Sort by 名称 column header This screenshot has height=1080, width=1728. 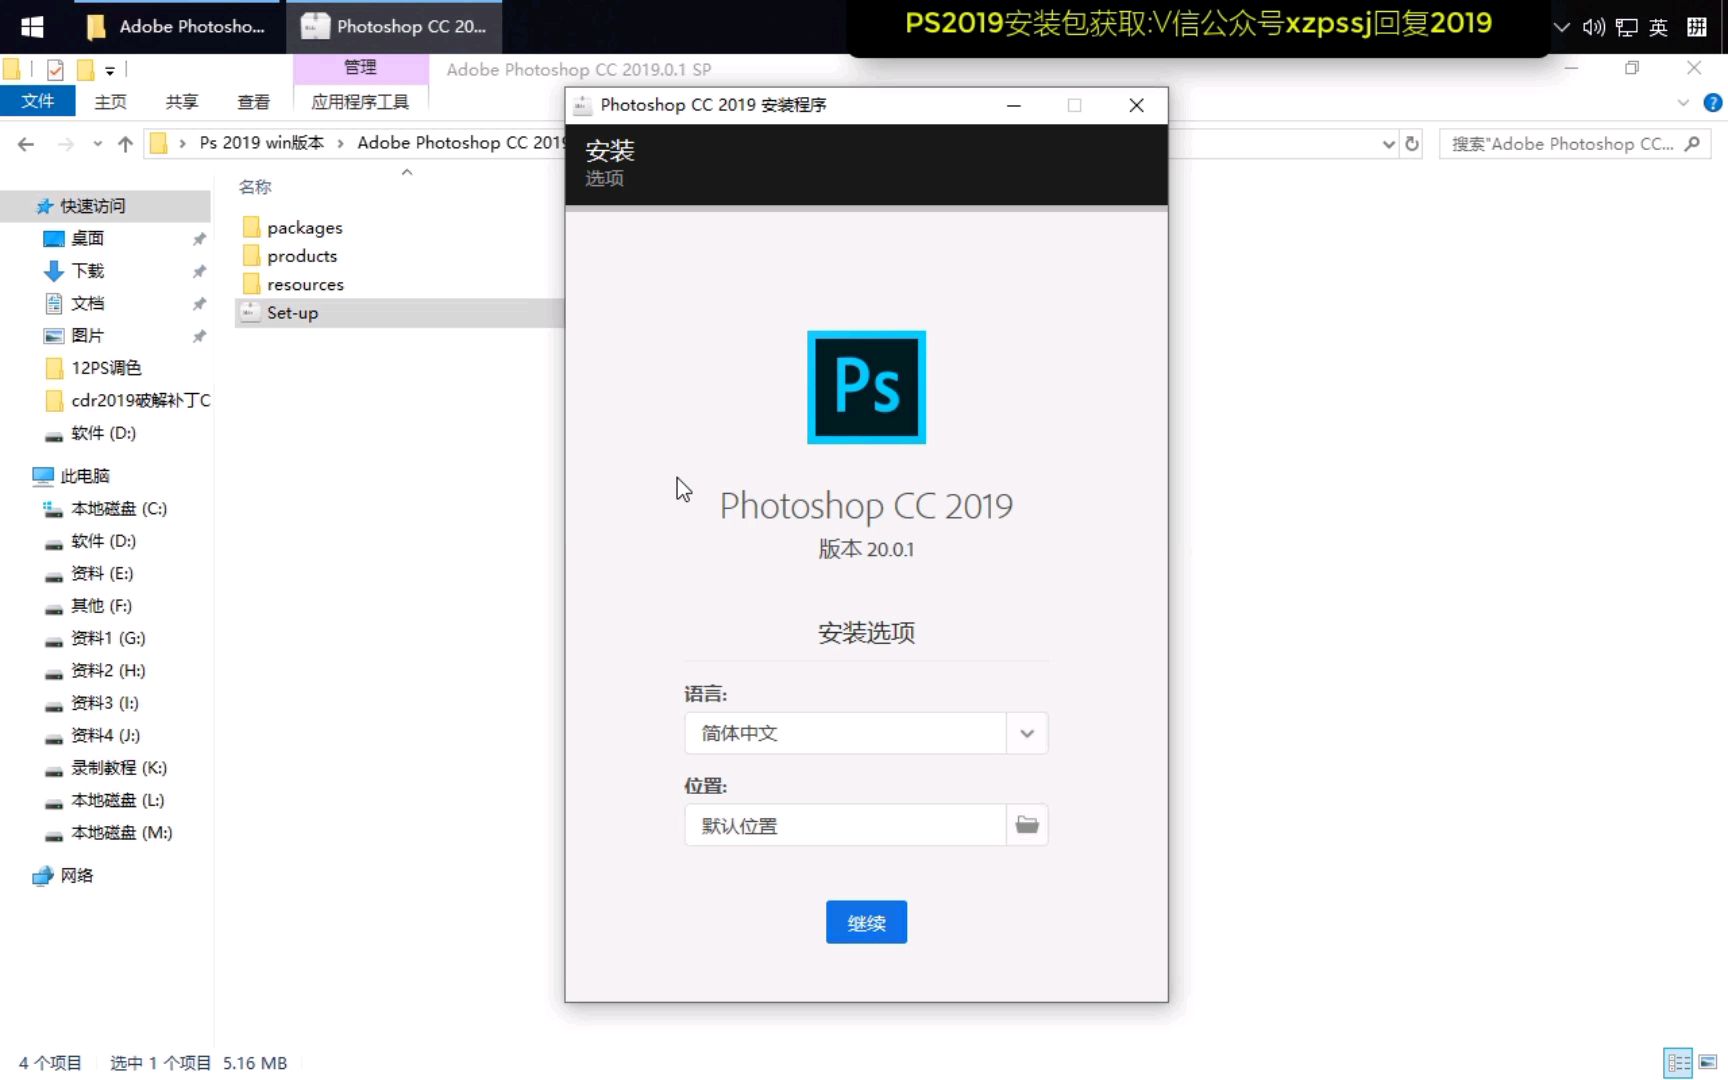(x=255, y=187)
